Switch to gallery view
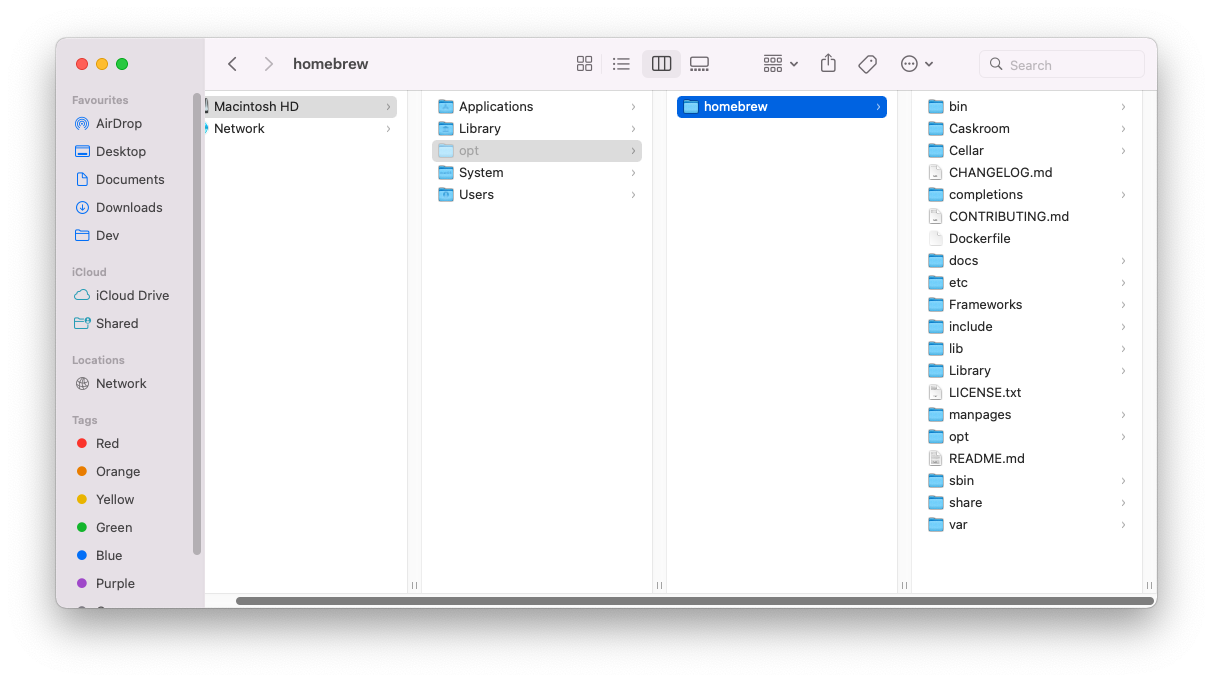Image resolution: width=1213 pixels, height=682 pixels. click(x=699, y=63)
